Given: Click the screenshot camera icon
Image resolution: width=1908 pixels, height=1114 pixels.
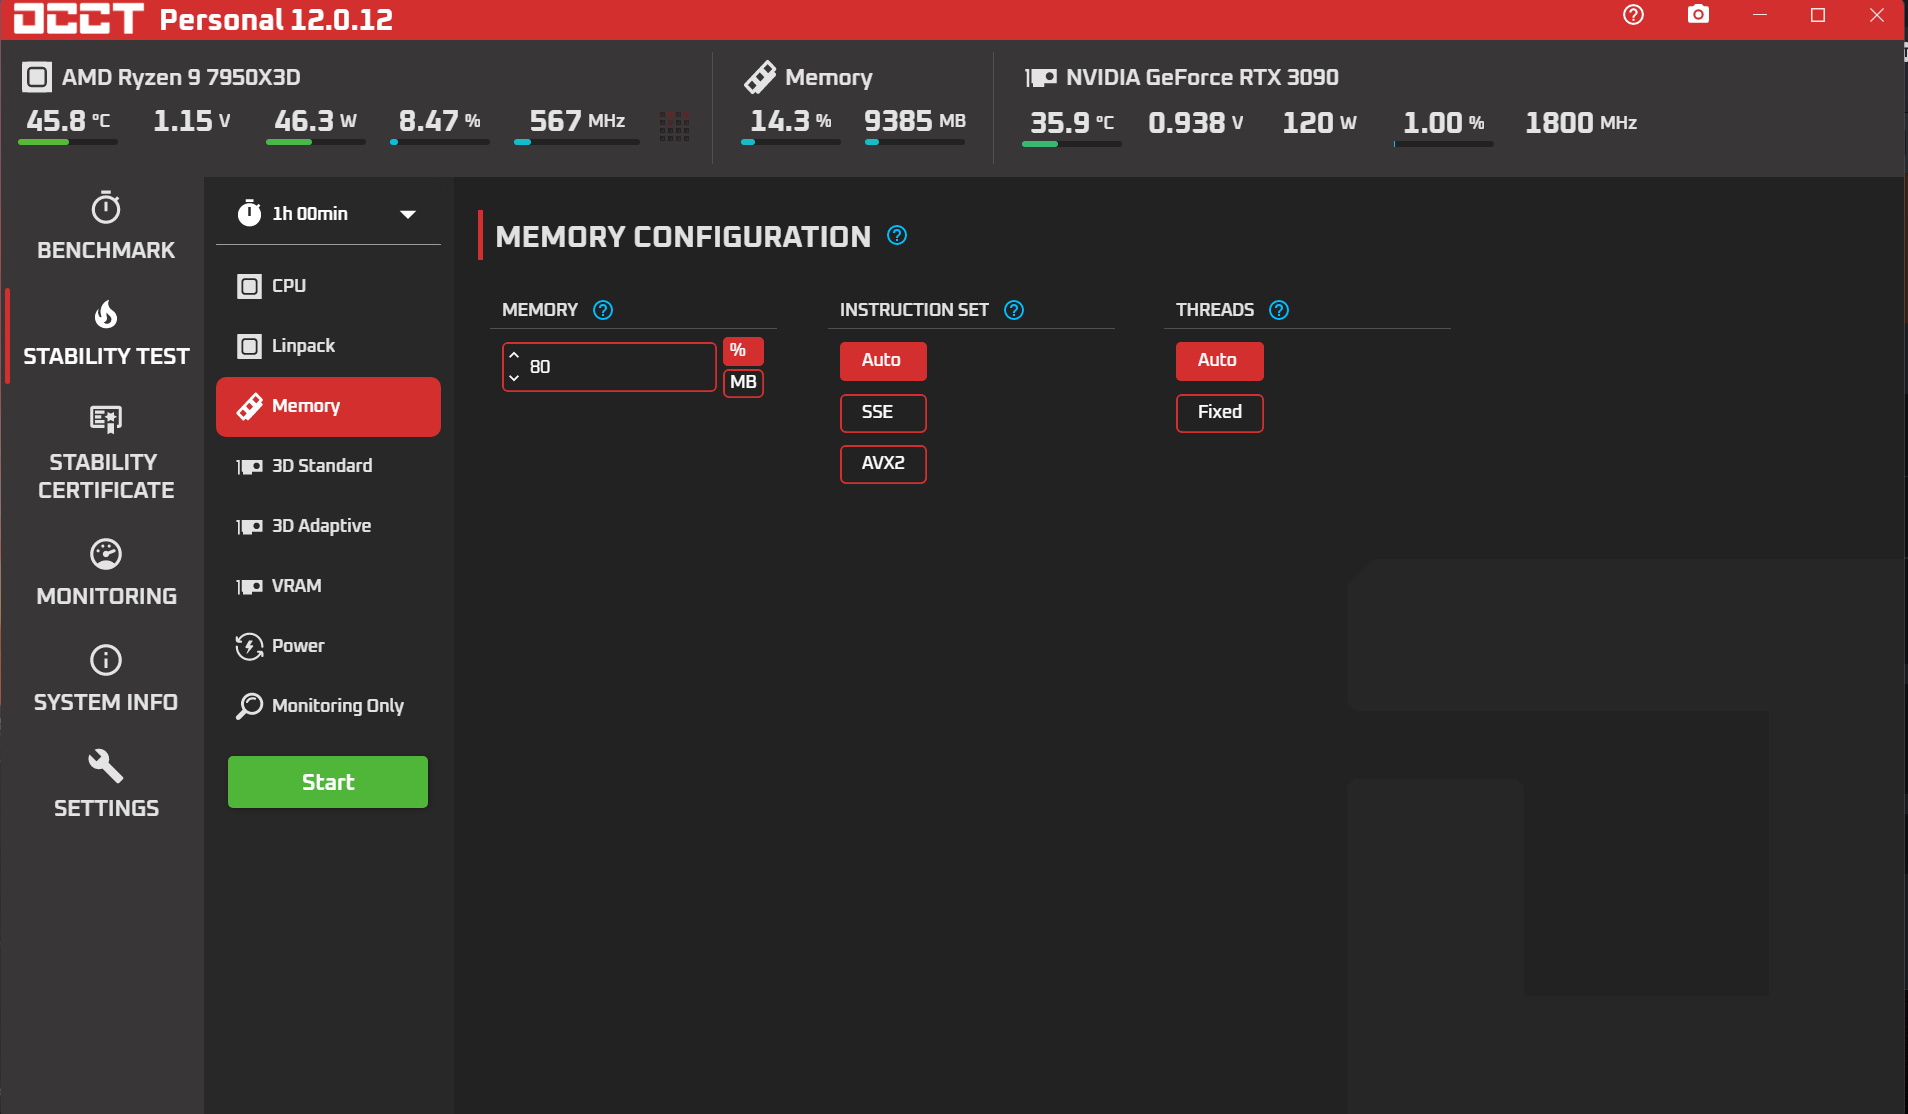Looking at the screenshot, I should tap(1698, 15).
